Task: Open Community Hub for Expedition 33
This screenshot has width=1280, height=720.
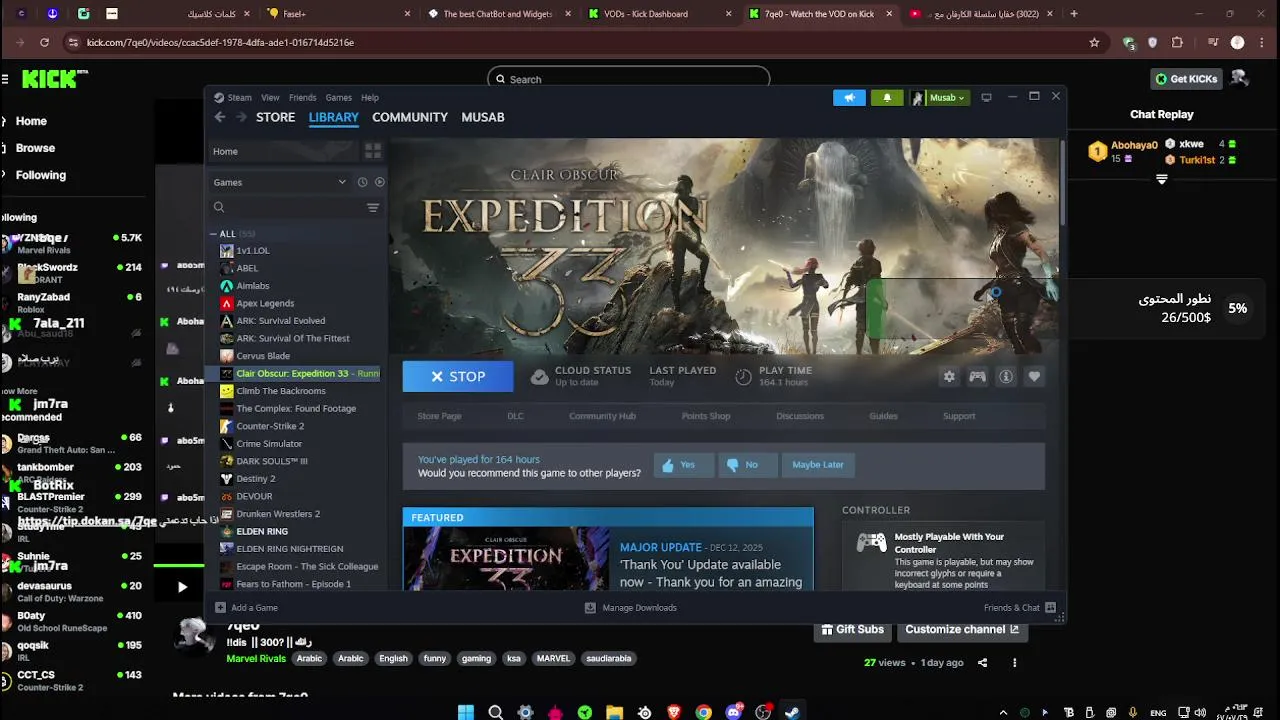Action: pos(602,416)
